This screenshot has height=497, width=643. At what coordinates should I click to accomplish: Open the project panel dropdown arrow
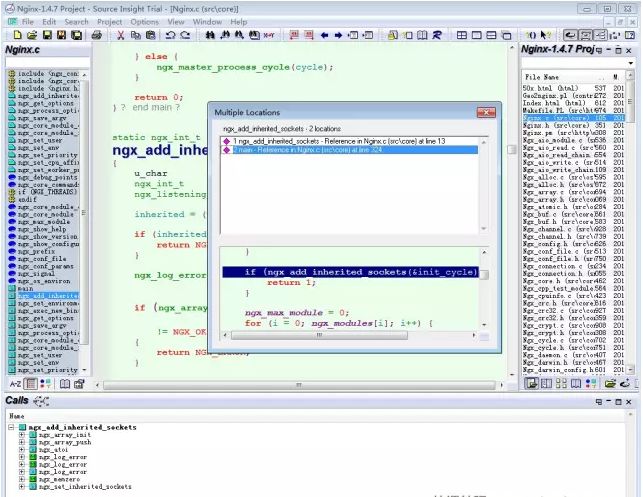631,63
